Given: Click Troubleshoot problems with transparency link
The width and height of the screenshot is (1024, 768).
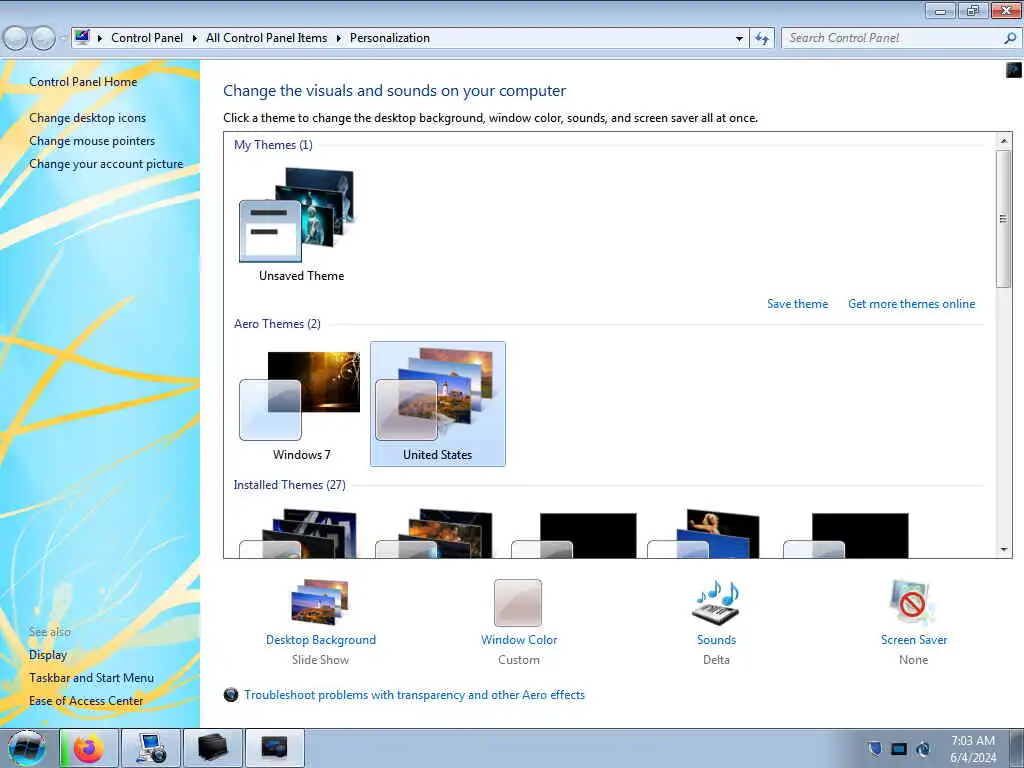Looking at the screenshot, I should [414, 695].
